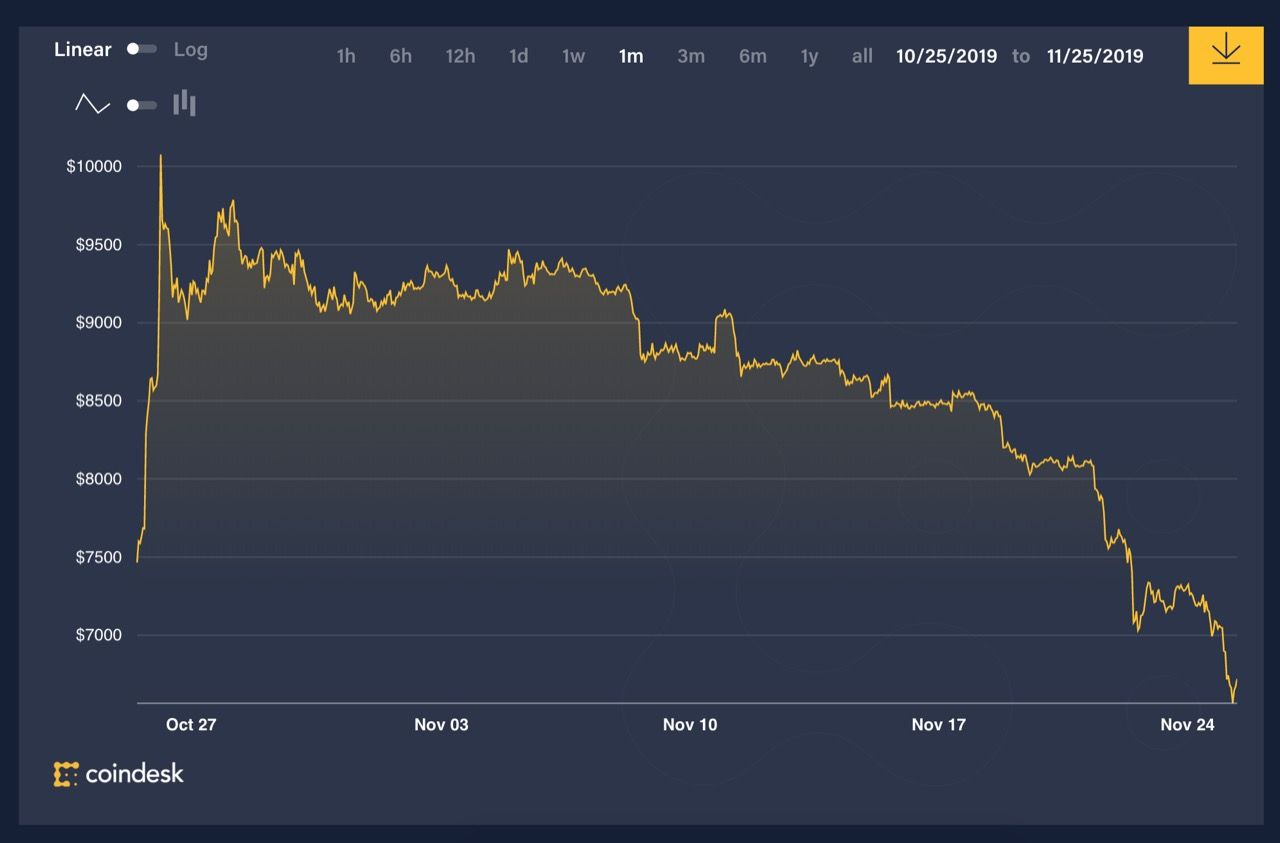Select the 1h time range

point(345,56)
